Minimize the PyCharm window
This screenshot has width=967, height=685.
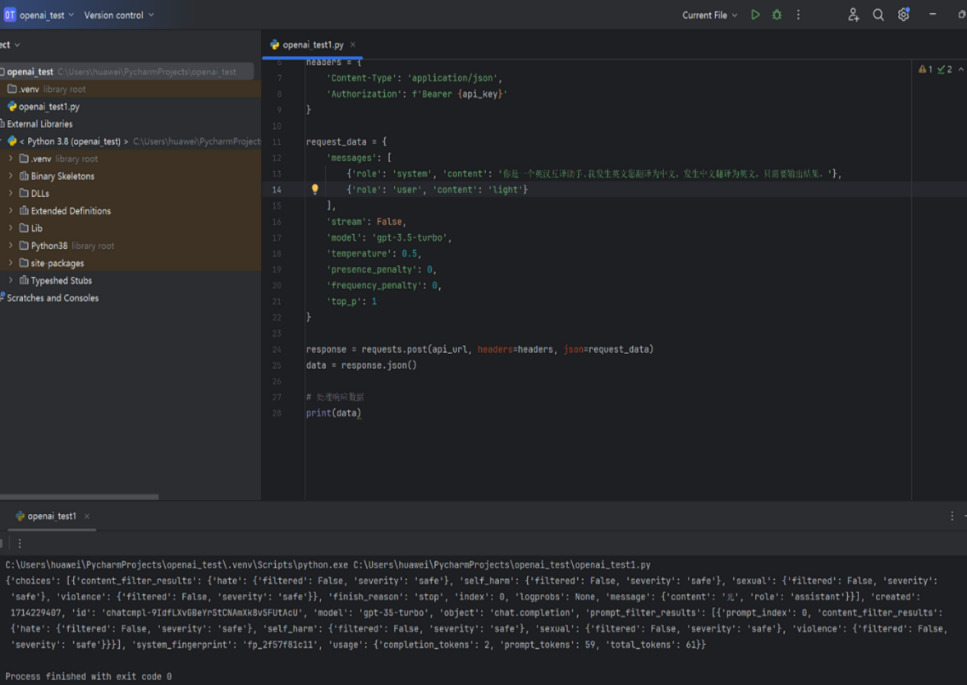(932, 14)
